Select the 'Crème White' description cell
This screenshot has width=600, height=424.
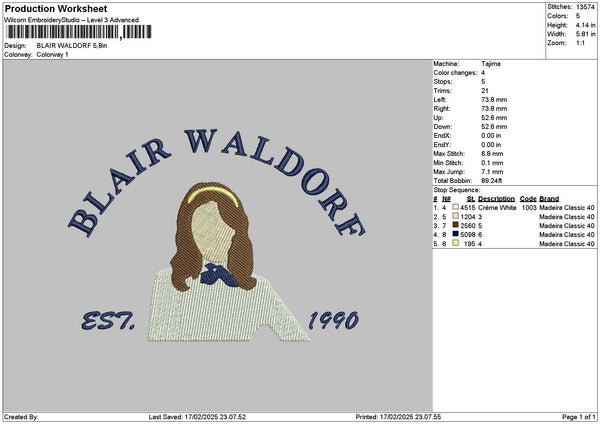497,208
